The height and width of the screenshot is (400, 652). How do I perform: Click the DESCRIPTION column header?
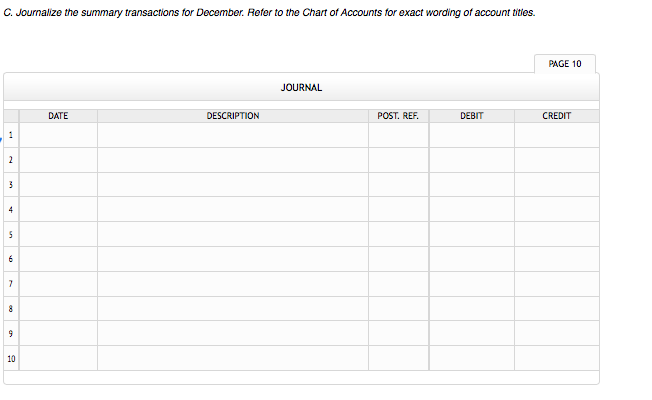click(232, 116)
